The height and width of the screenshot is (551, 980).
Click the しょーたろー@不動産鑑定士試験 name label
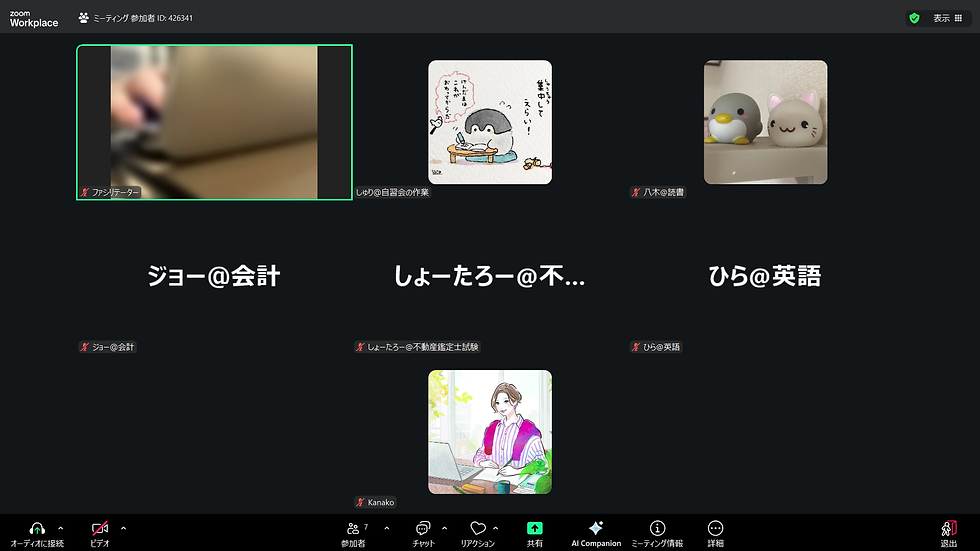tap(418, 347)
